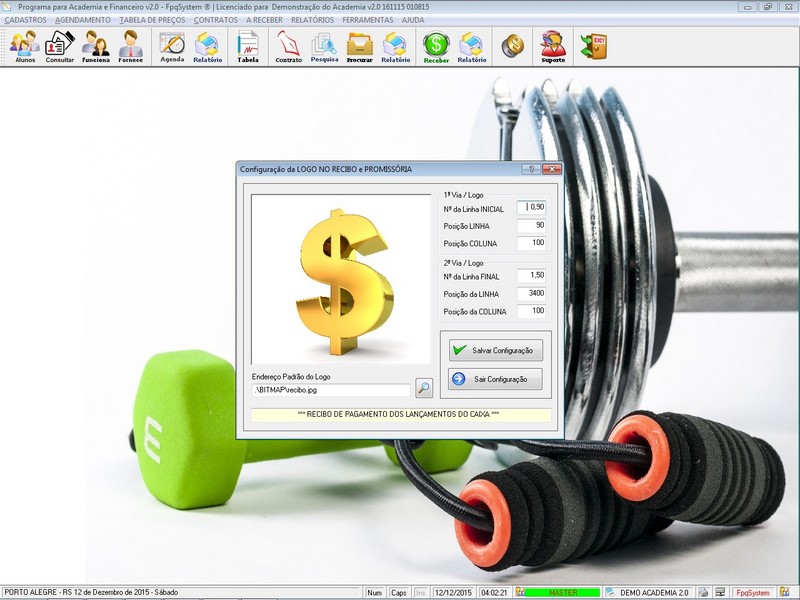Image resolution: width=800 pixels, height=600 pixels.
Task: Minimize the main application window
Action: [x=747, y=7]
